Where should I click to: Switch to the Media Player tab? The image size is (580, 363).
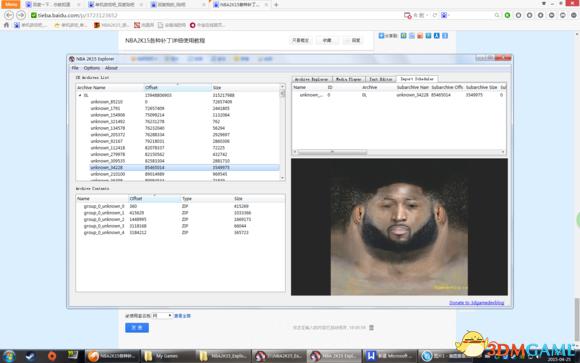coord(348,79)
